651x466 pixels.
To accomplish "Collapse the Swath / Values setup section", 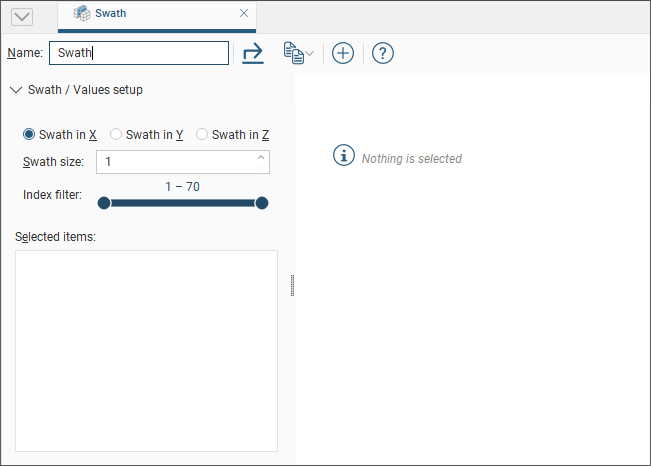I will coord(15,90).
